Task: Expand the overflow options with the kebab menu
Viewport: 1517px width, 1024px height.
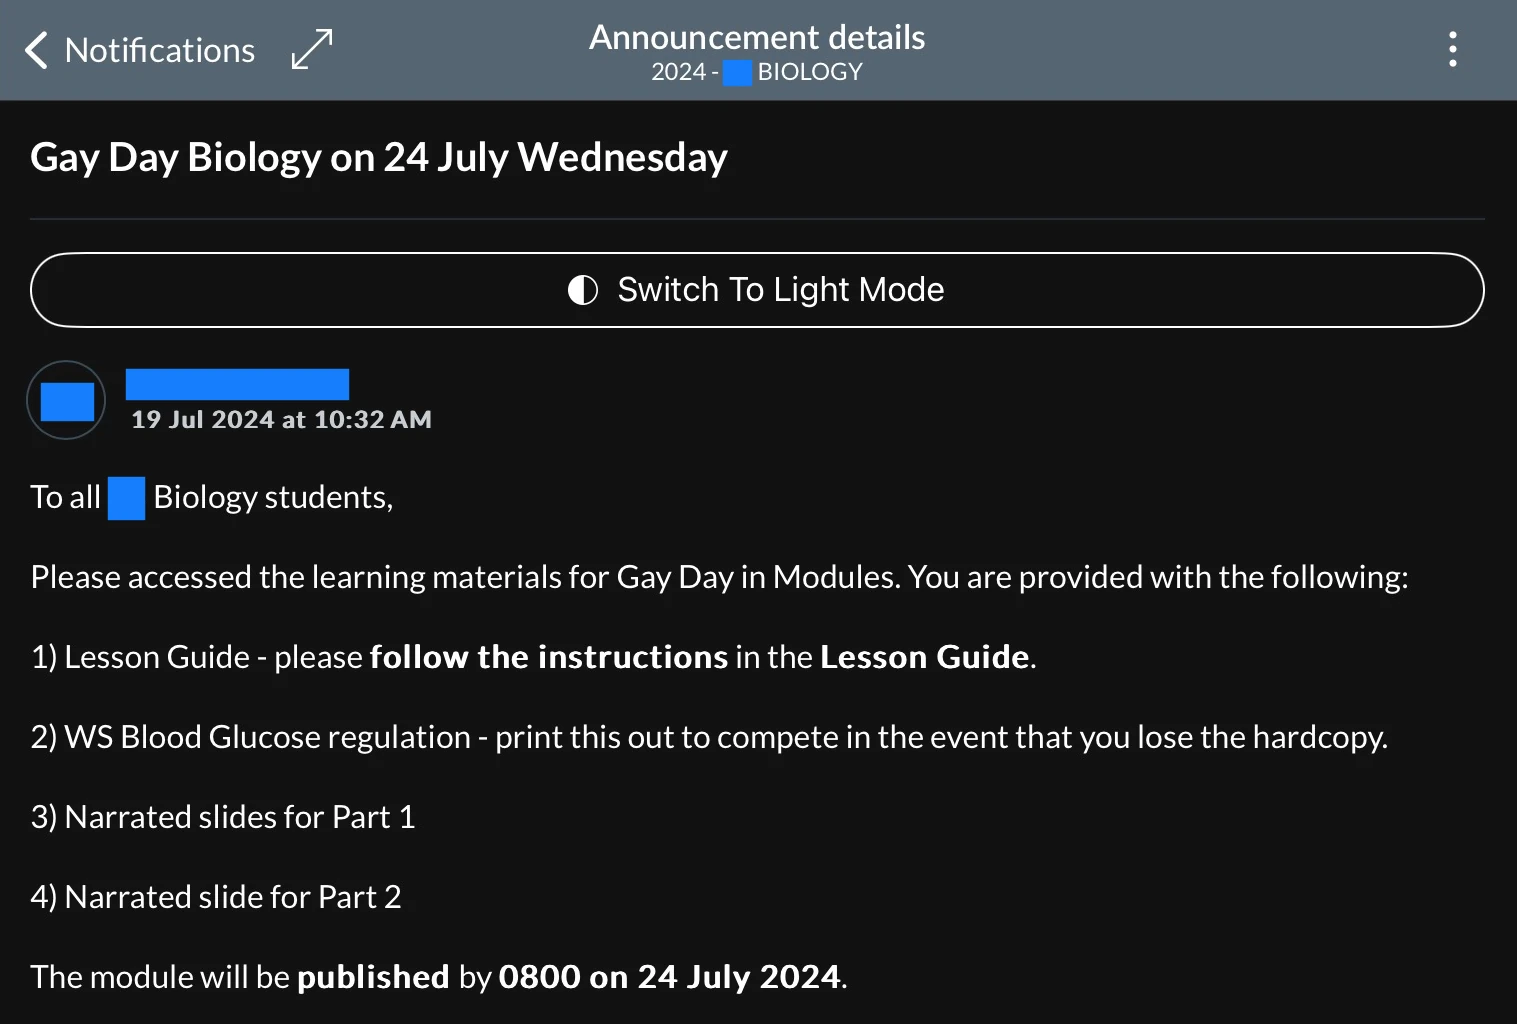Action: coord(1452,48)
